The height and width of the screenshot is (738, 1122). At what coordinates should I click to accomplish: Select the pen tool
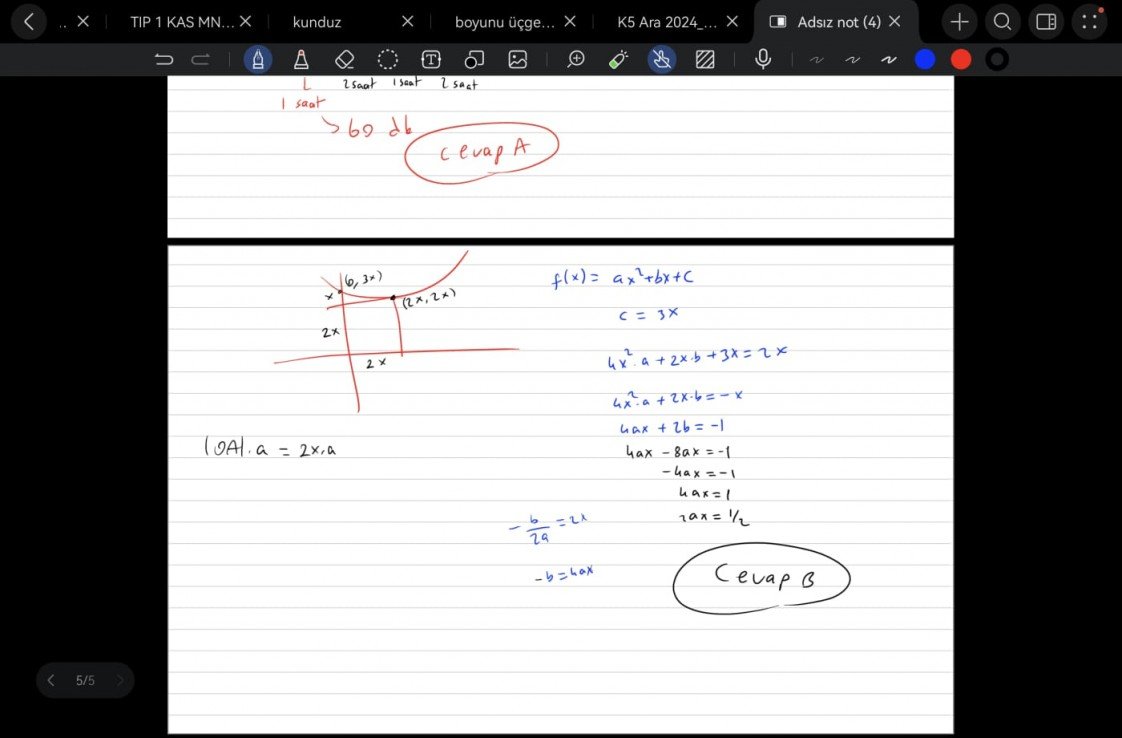258,60
